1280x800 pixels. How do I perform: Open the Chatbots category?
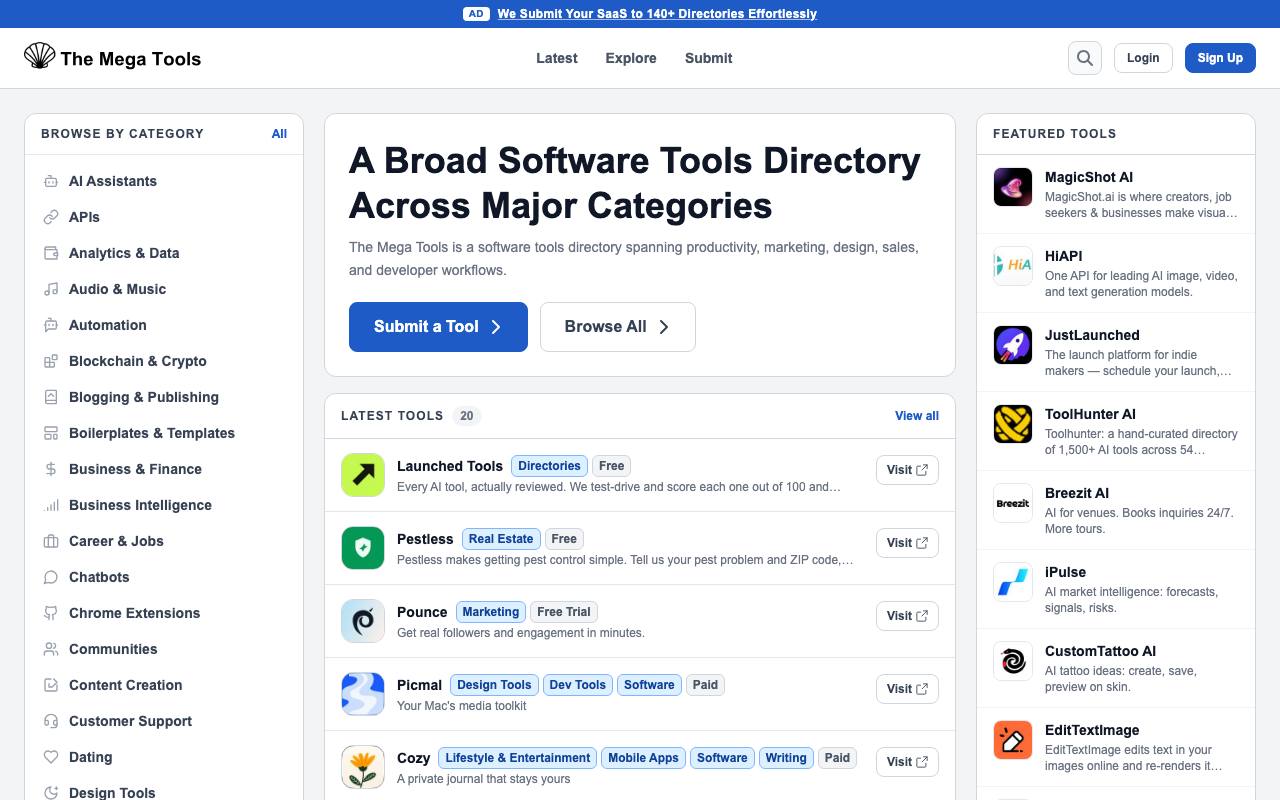coord(164,577)
